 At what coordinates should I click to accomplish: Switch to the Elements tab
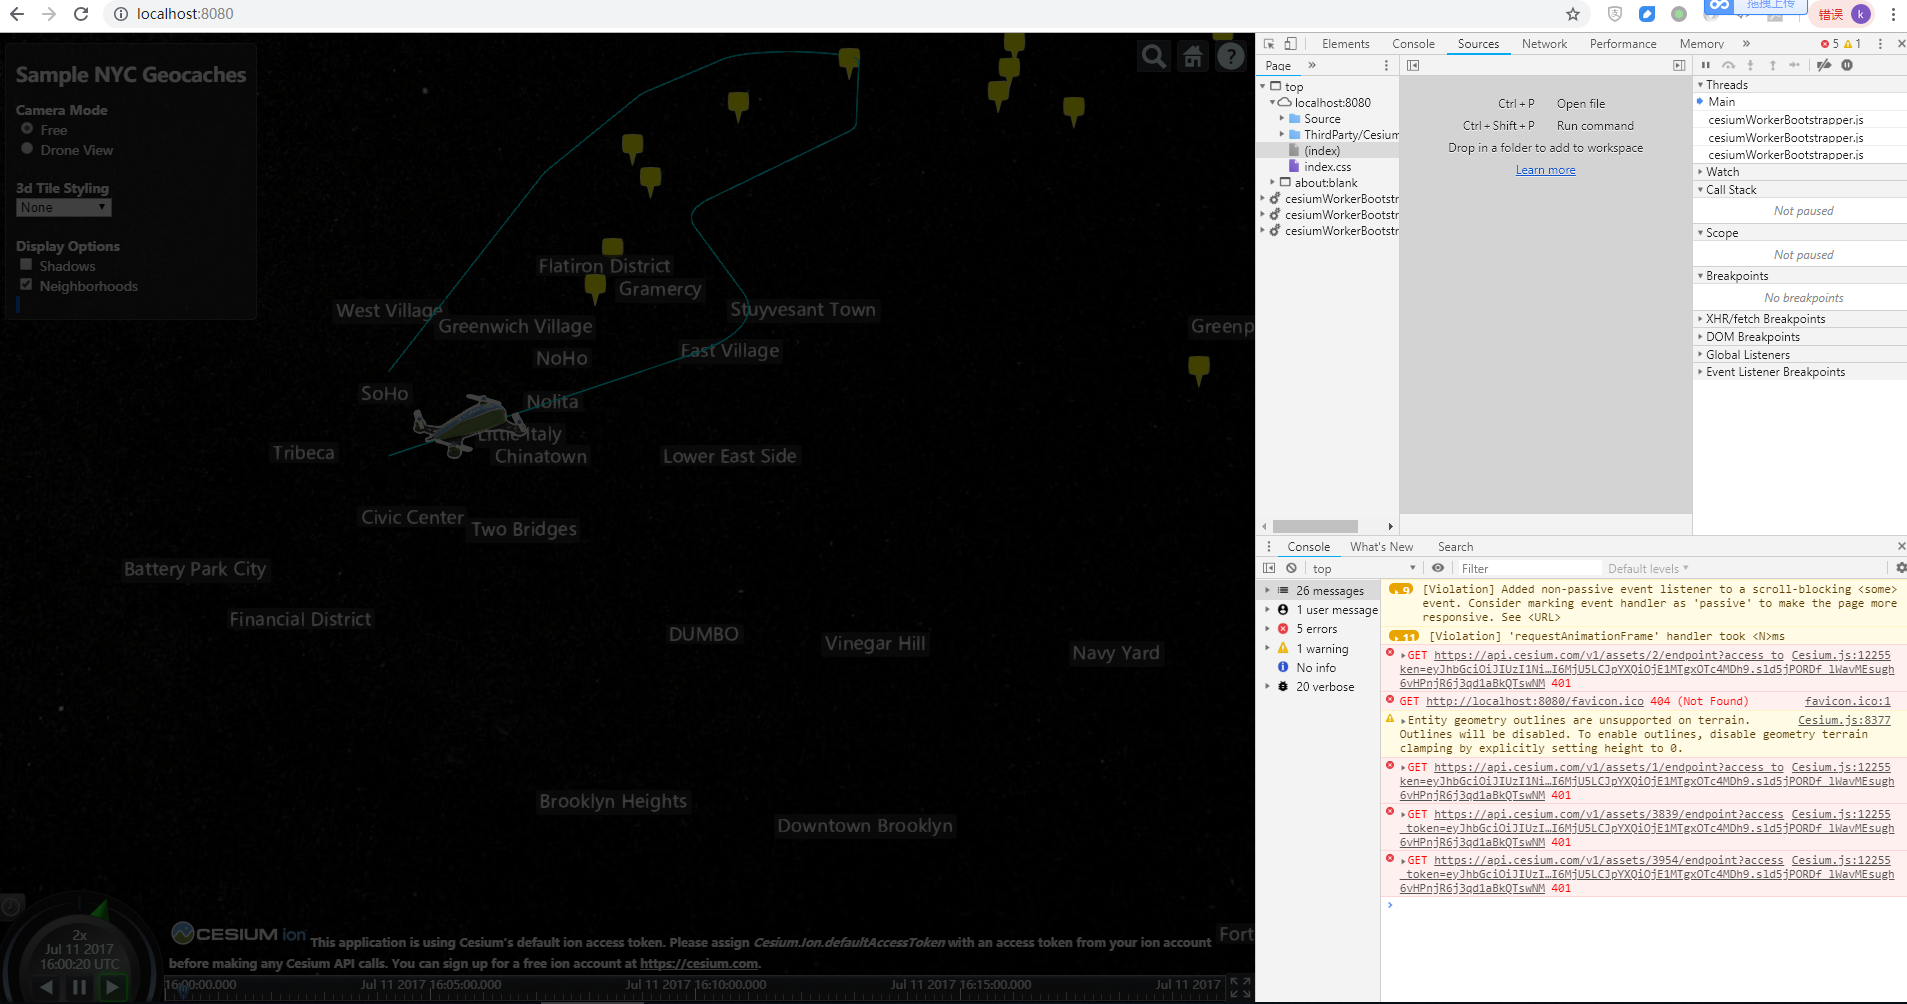pos(1345,44)
